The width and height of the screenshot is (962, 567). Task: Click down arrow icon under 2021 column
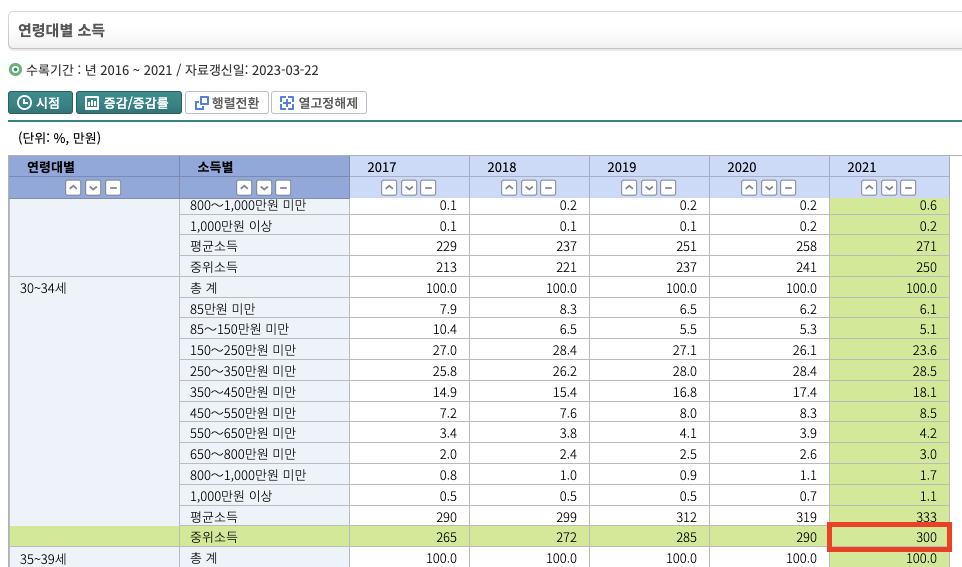tap(888, 188)
